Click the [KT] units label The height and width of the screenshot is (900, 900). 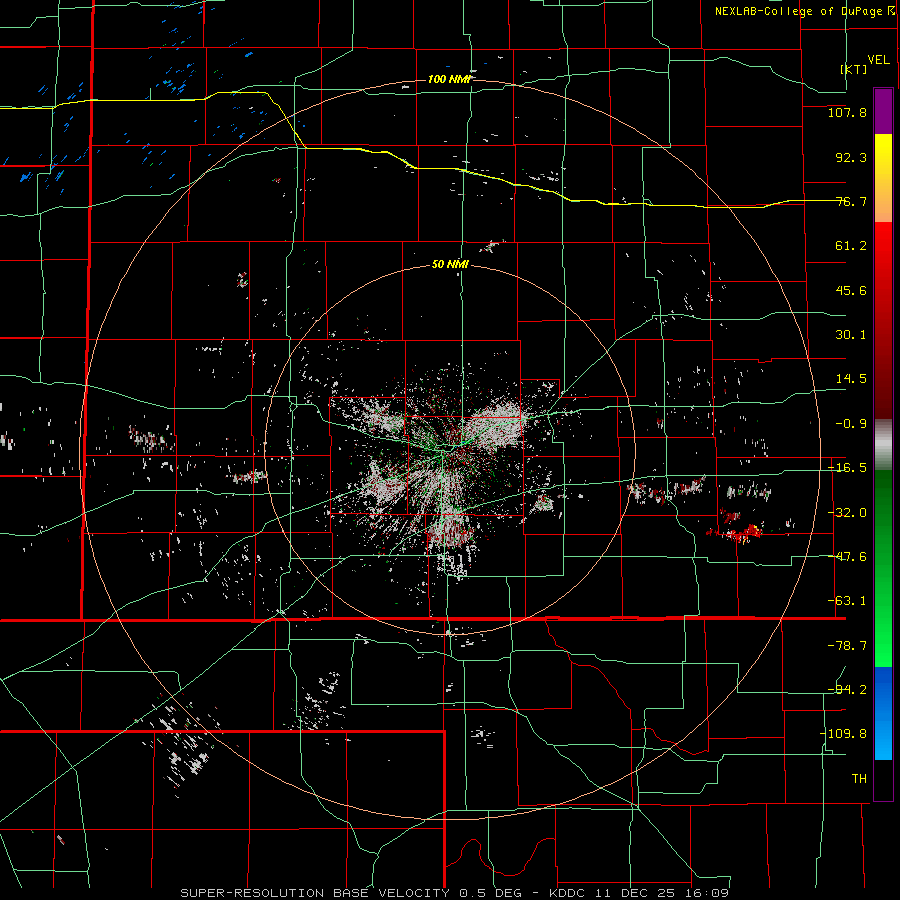click(854, 69)
